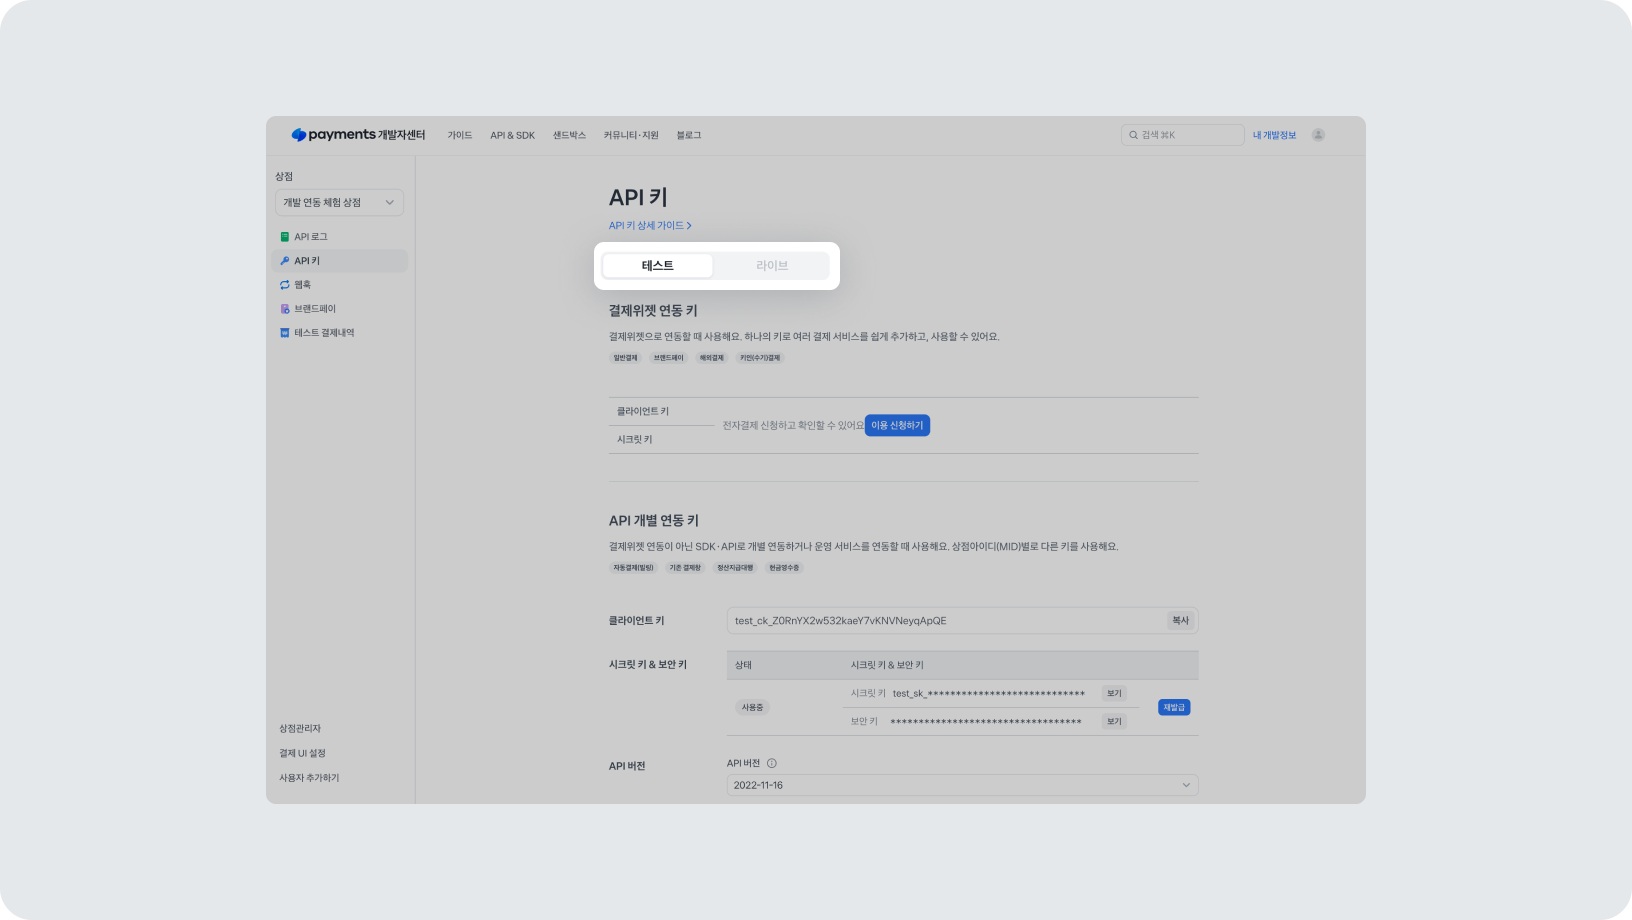This screenshot has height=920, width=1632.
Task: Open the 브랜드페이 sidebar icon
Action: click(x=285, y=309)
